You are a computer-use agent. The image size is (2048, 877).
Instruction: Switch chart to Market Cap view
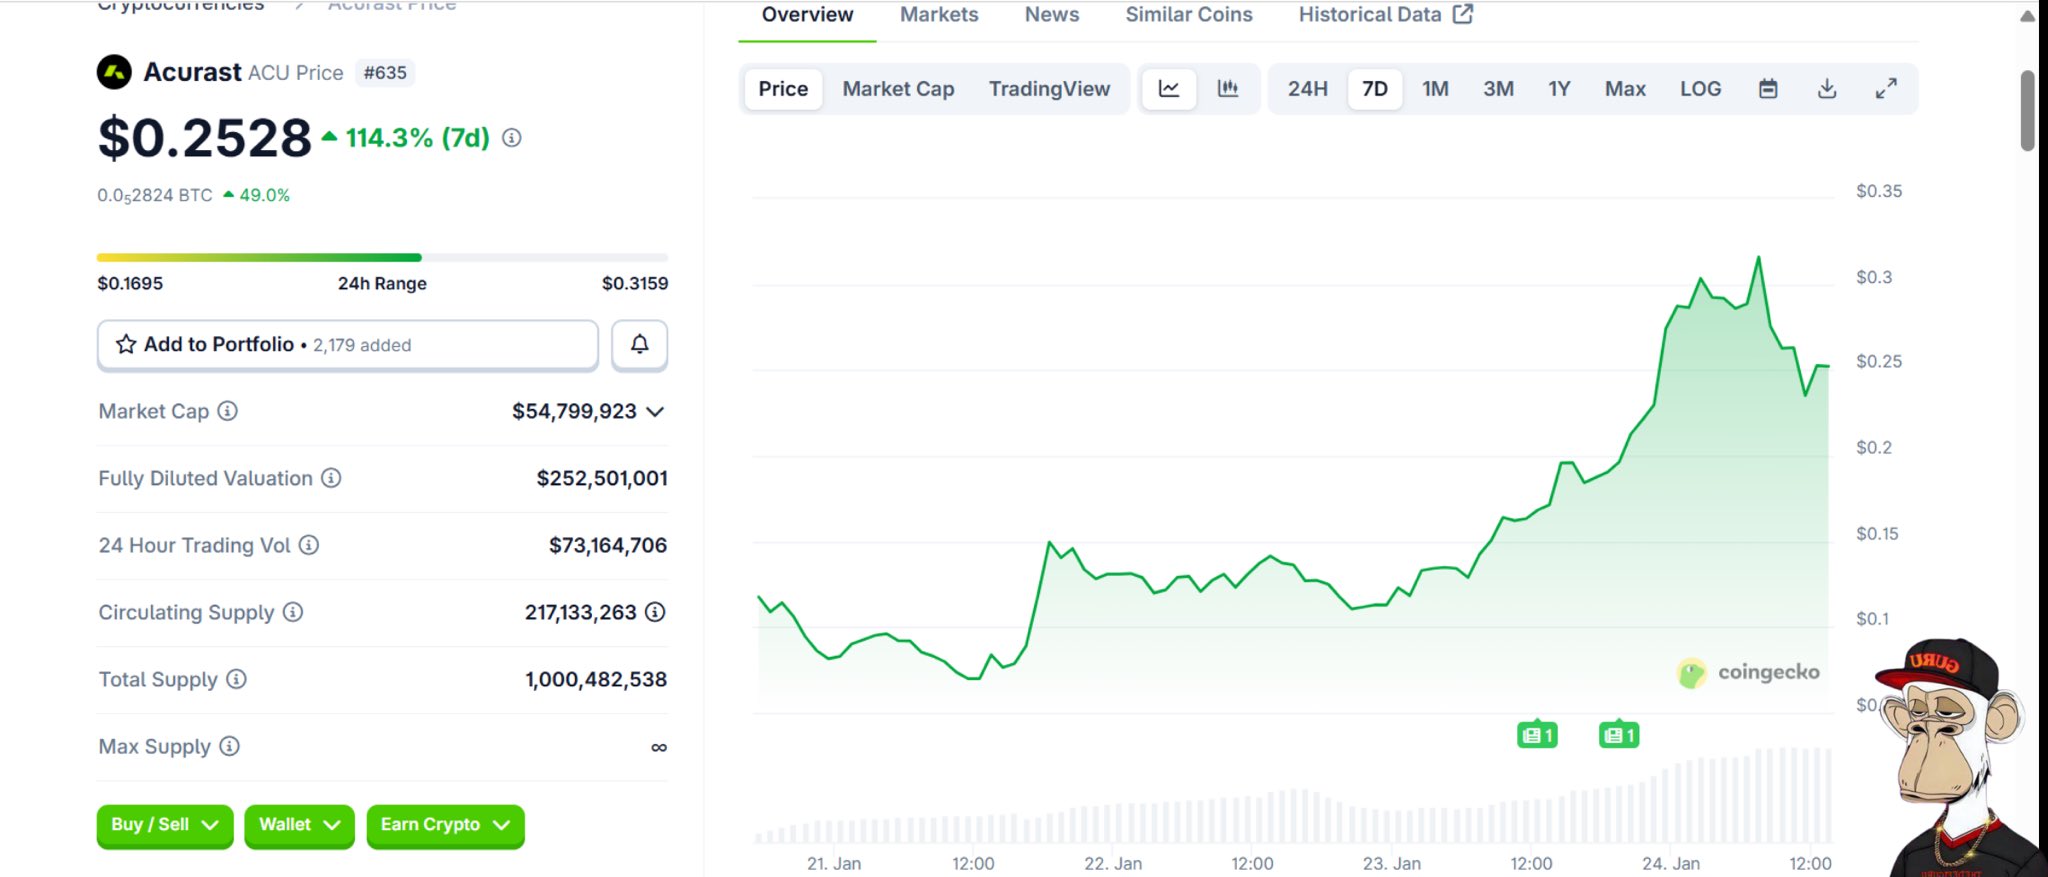tap(897, 89)
